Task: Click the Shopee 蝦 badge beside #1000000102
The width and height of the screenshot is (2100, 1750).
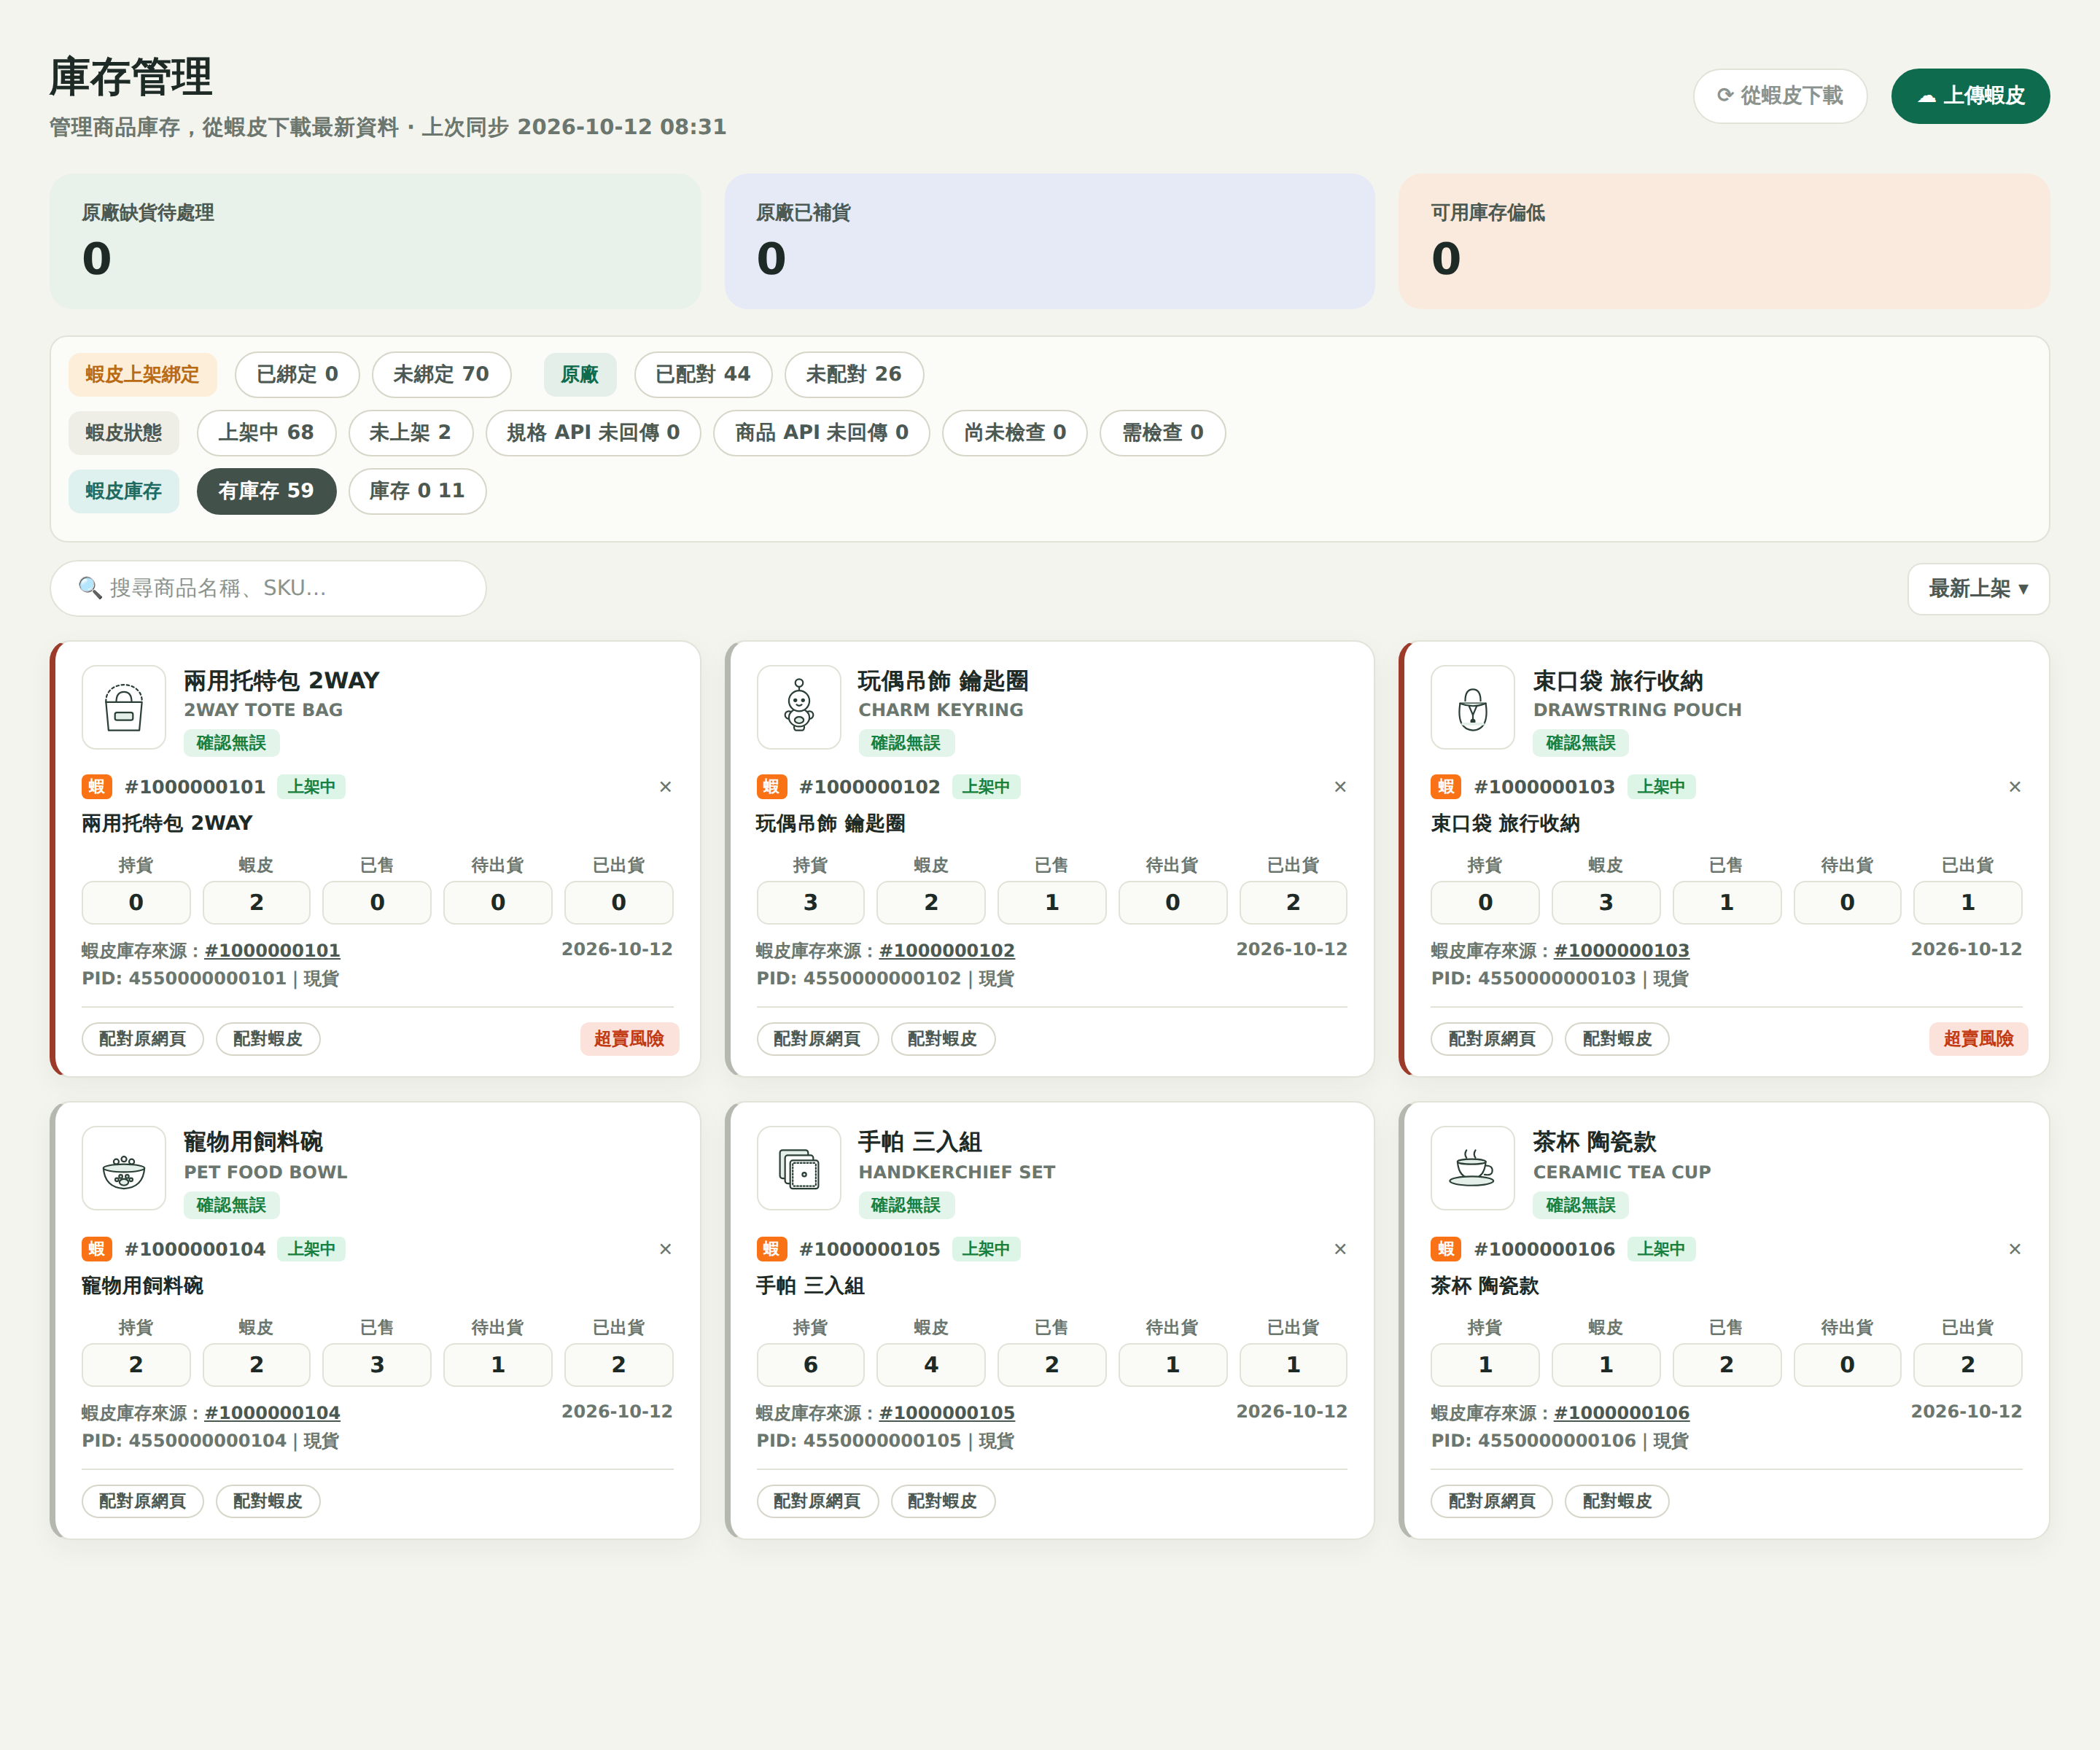Action: click(771, 787)
